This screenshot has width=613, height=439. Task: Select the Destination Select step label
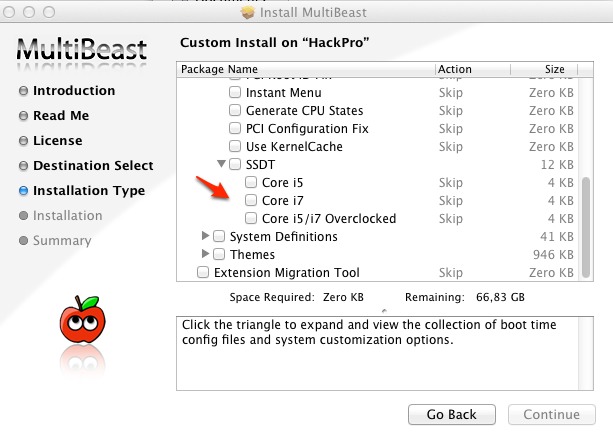click(93, 166)
